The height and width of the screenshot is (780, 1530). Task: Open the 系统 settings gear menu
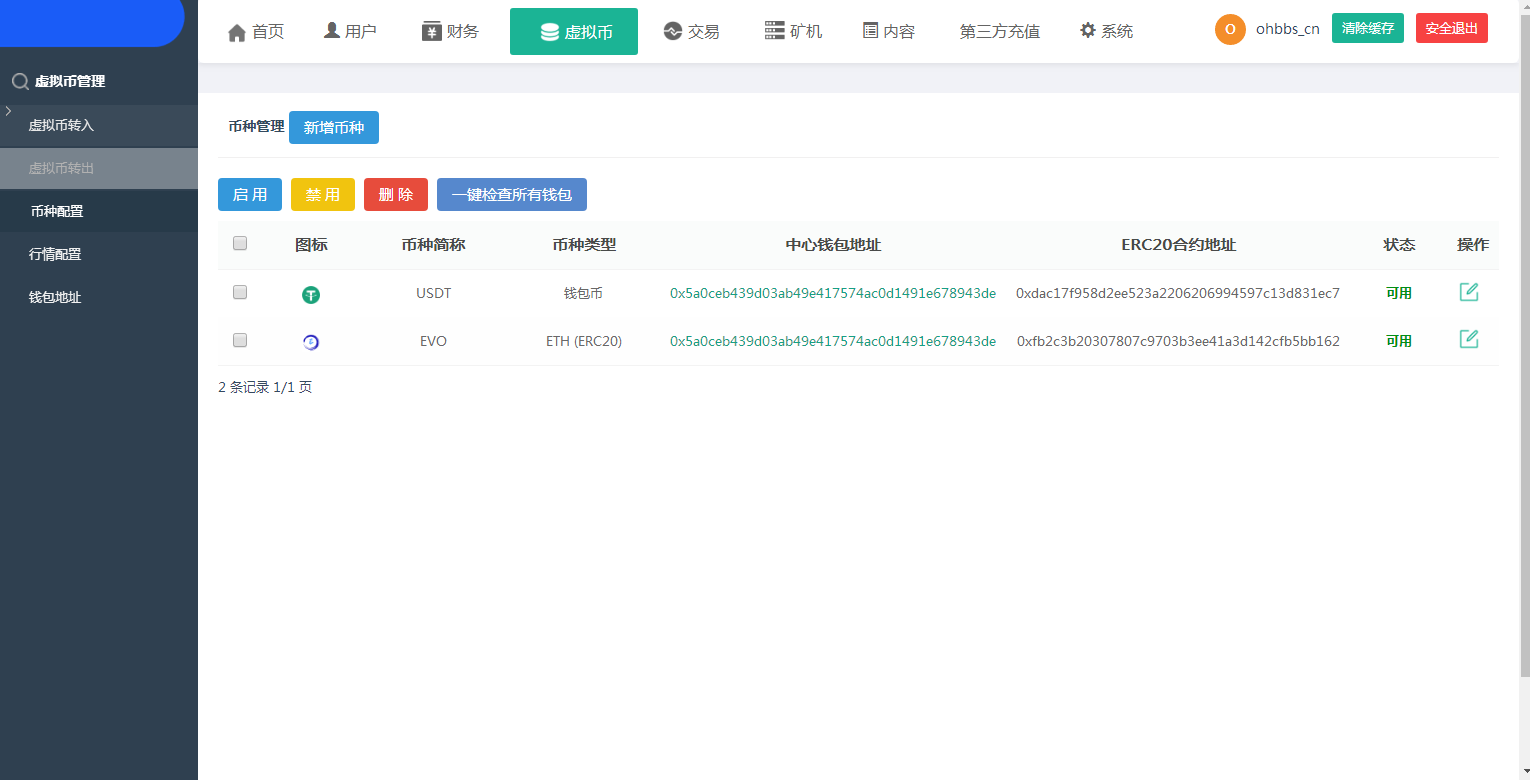click(x=1106, y=31)
